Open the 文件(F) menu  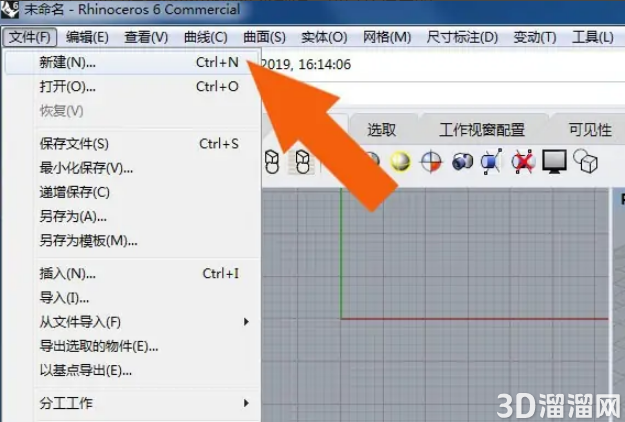(30, 37)
